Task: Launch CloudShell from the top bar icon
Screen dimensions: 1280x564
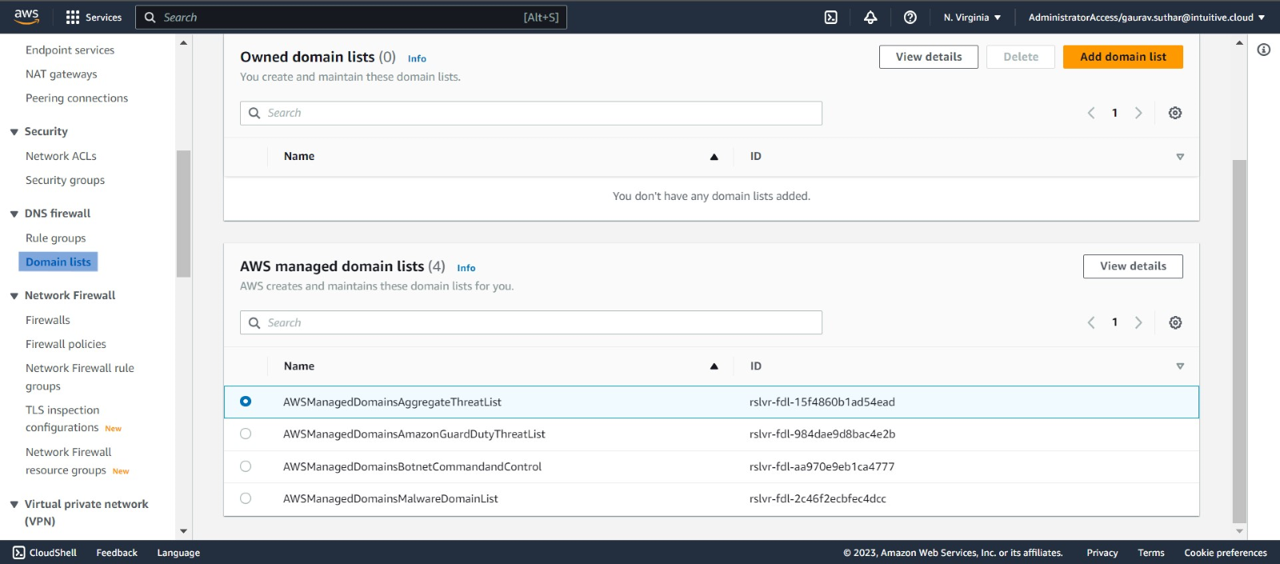Action: (830, 17)
